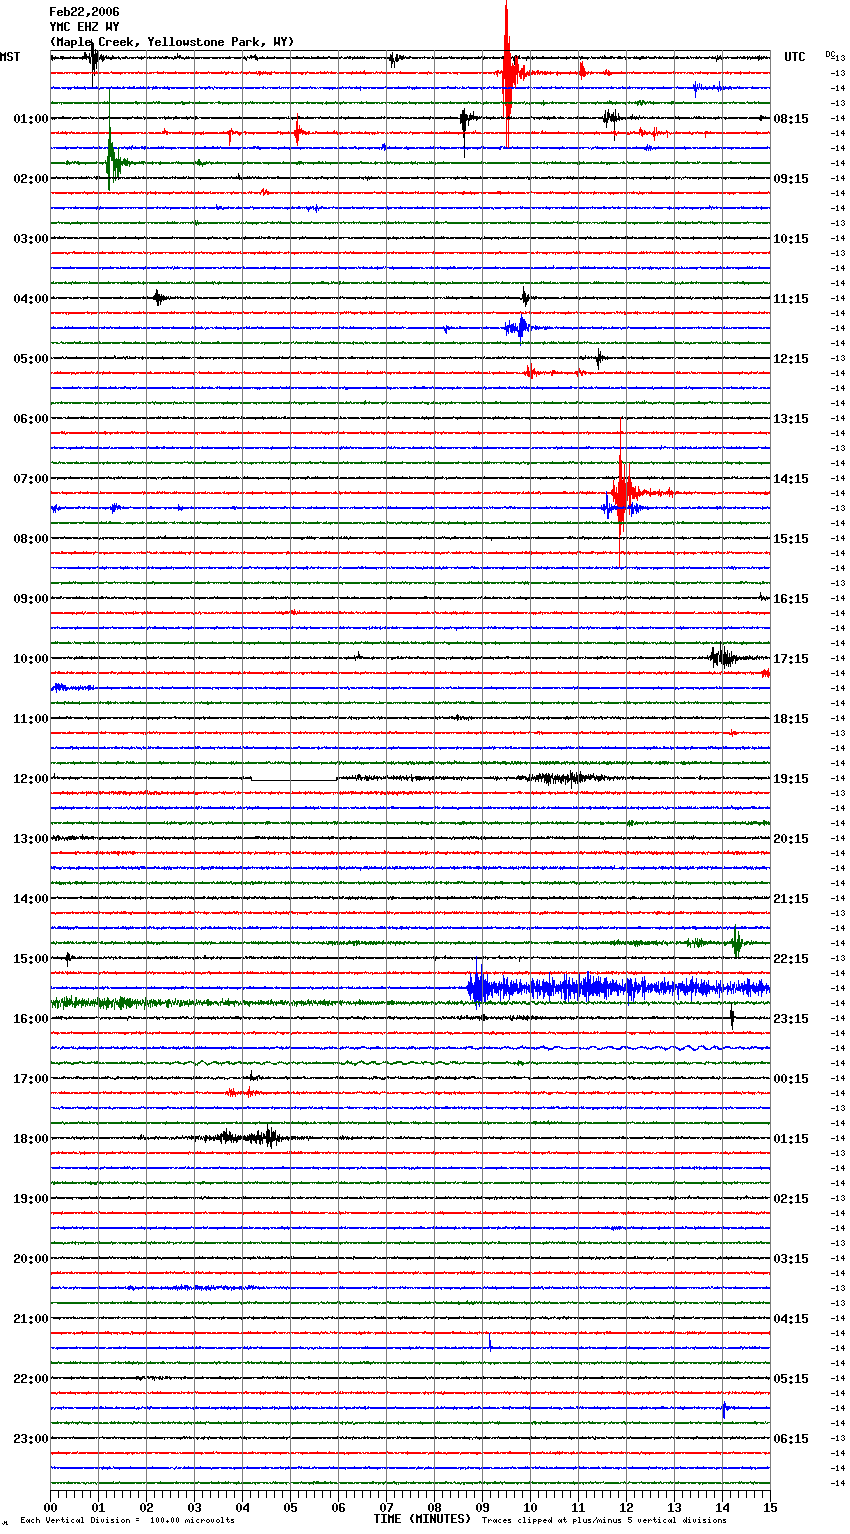Click the TIME (MINUTES) axis title

422,1519
